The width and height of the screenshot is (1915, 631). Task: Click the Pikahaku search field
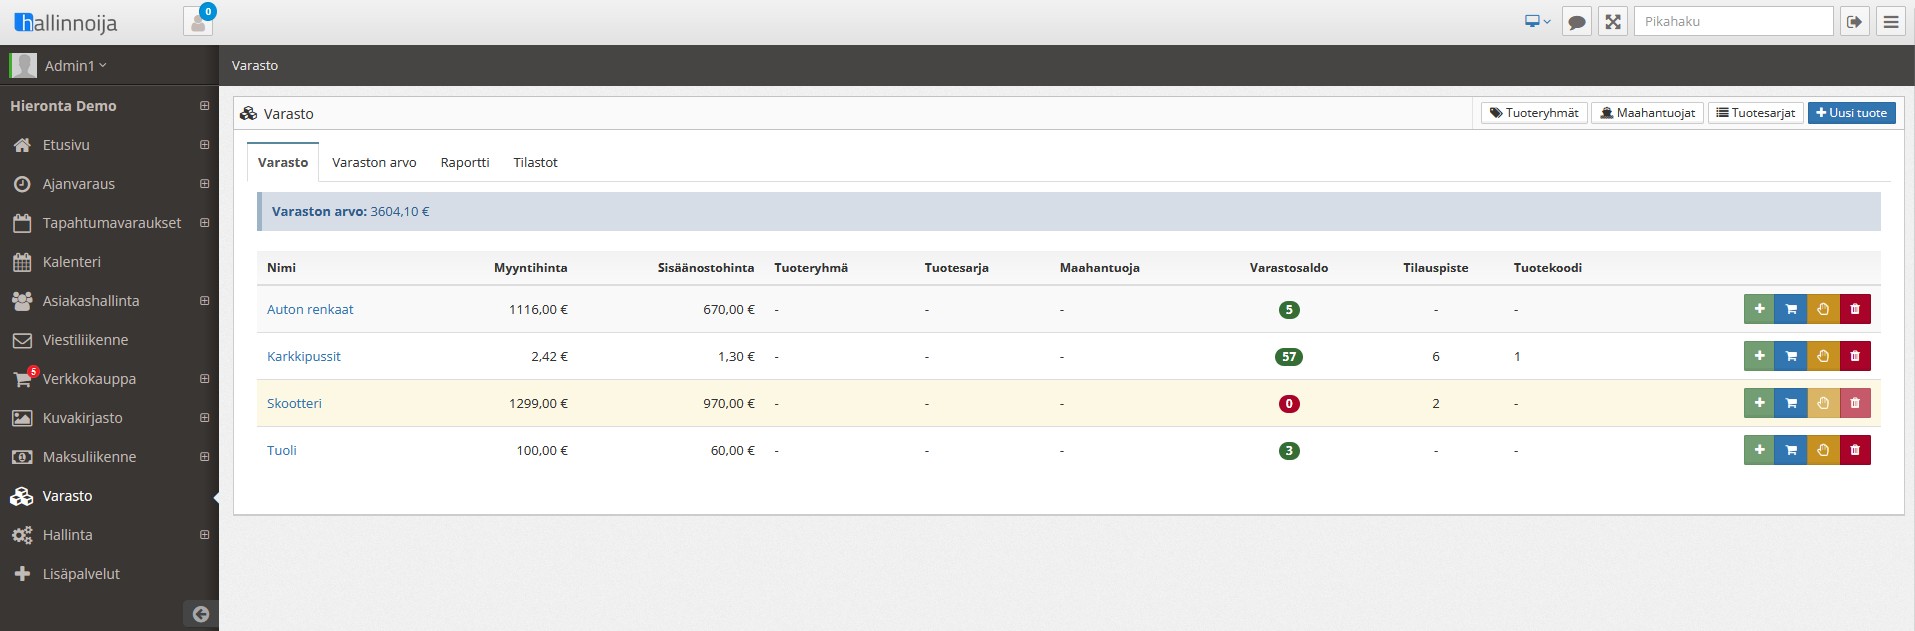pyautogui.click(x=1733, y=21)
